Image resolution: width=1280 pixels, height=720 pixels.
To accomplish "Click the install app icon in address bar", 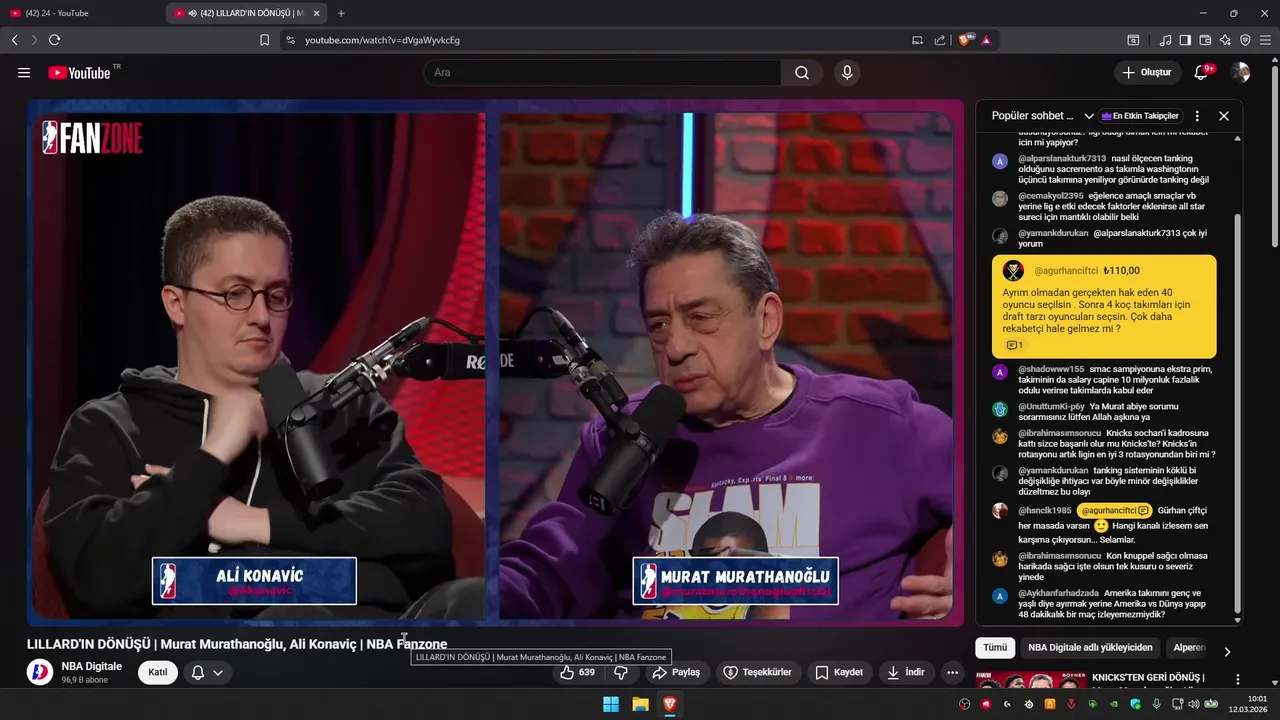I will [x=917, y=40].
